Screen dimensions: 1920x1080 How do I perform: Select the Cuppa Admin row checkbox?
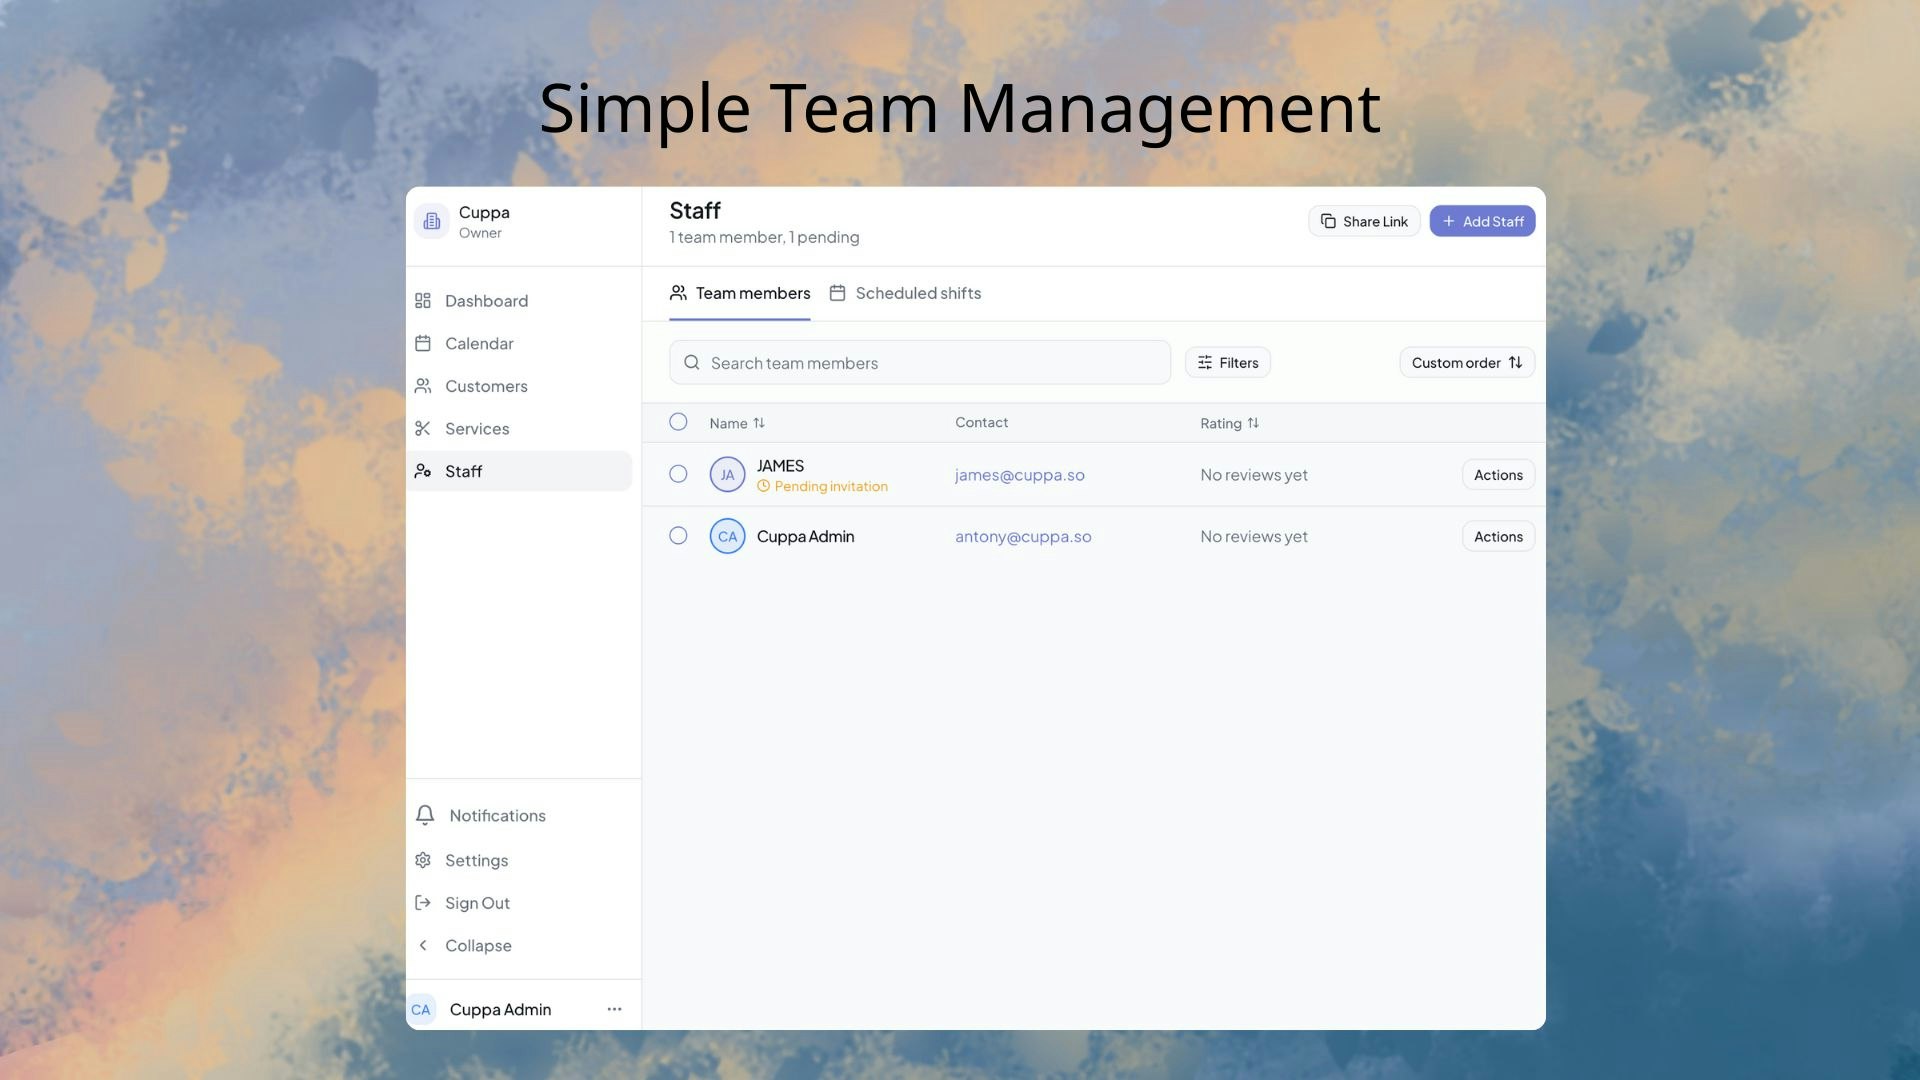click(678, 536)
